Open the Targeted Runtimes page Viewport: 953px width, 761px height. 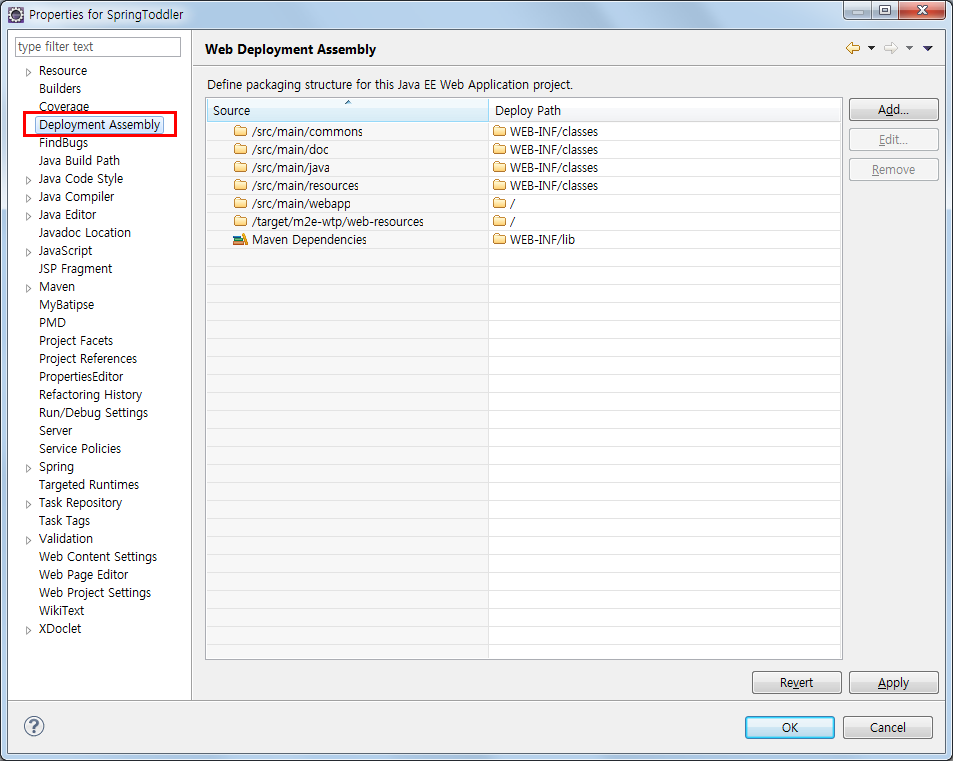tap(89, 484)
